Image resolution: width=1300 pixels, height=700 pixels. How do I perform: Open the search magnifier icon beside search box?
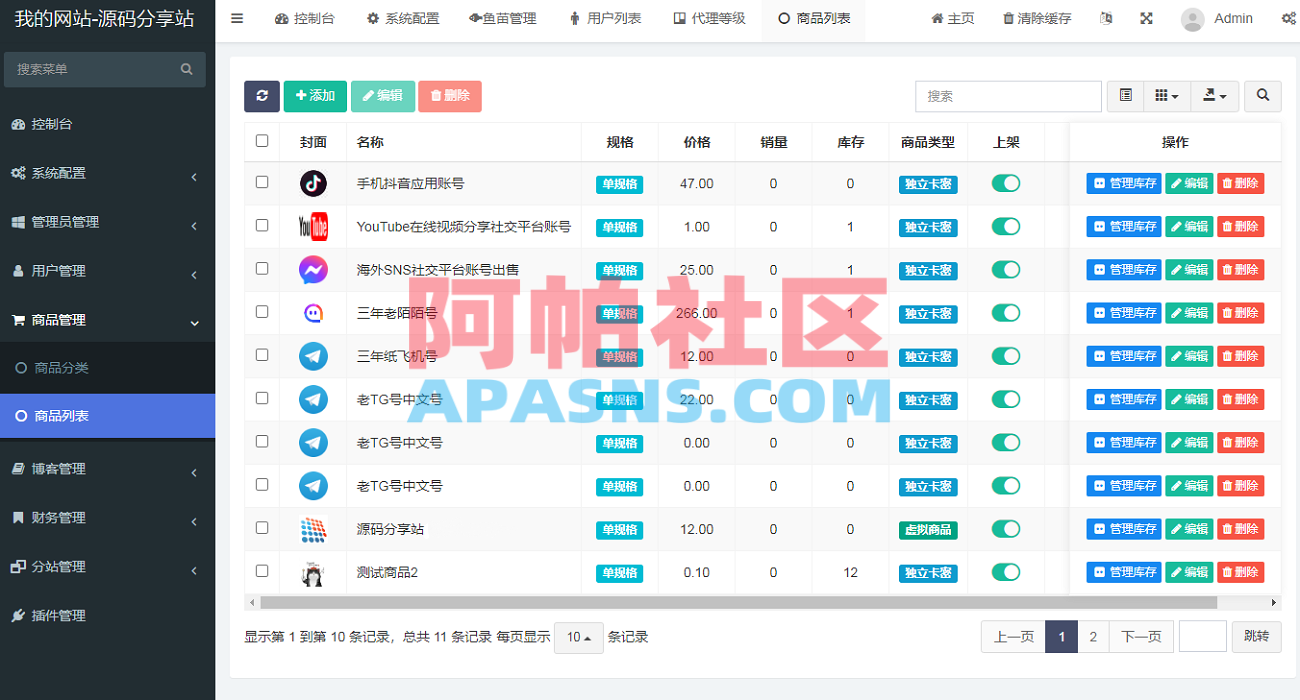pos(1262,96)
